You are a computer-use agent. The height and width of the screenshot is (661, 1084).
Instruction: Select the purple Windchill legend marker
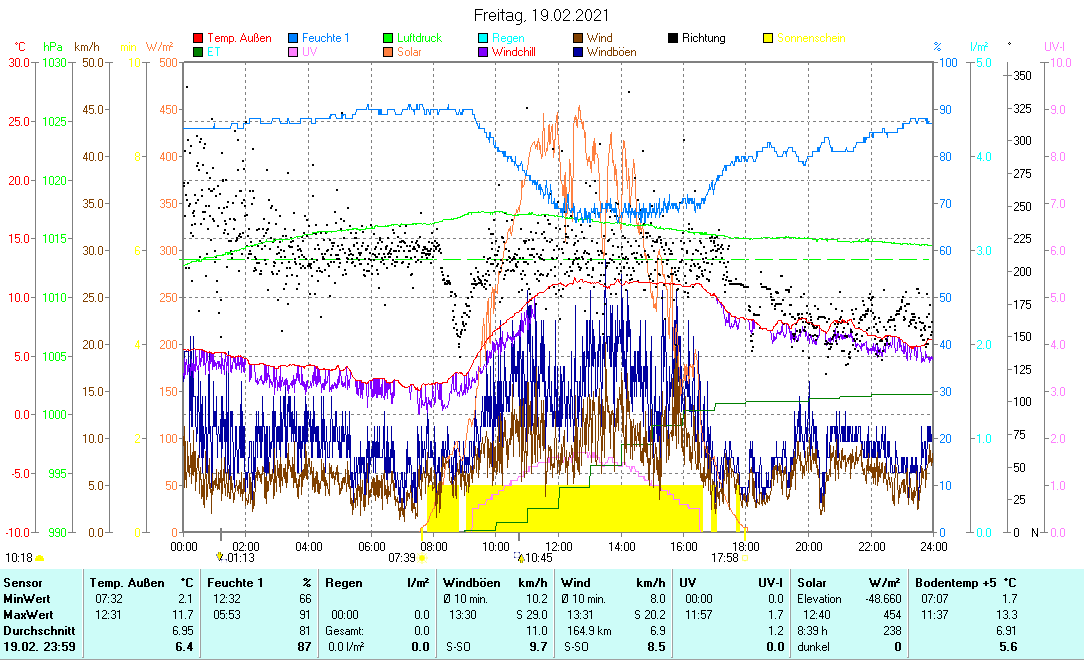[x=483, y=52]
